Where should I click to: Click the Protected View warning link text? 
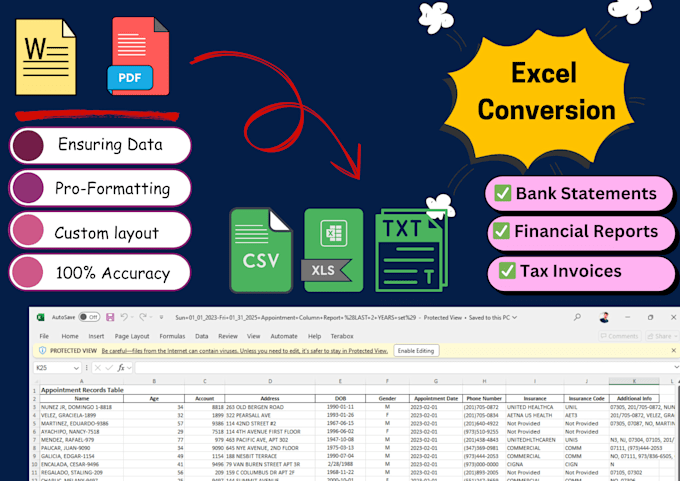click(245, 351)
